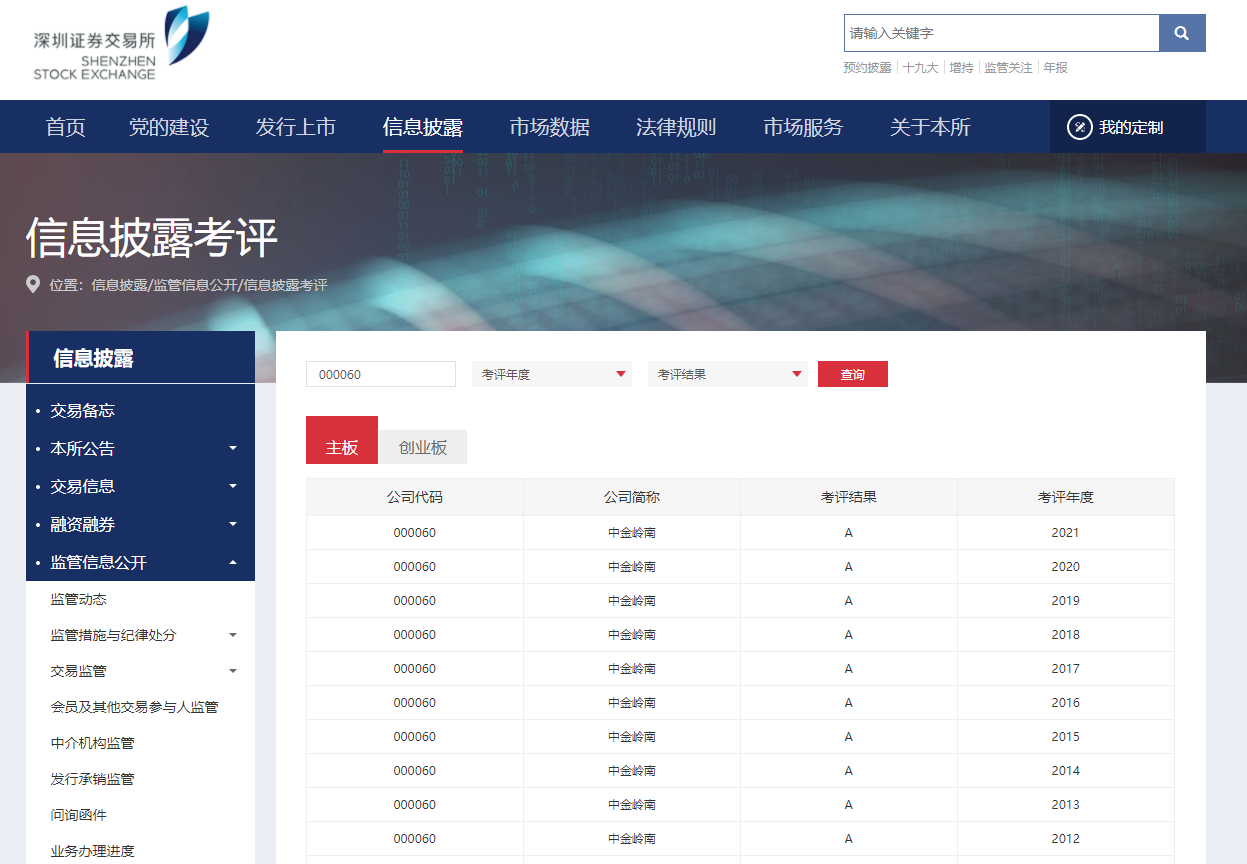Switch to the 创业板 tab

(422, 447)
